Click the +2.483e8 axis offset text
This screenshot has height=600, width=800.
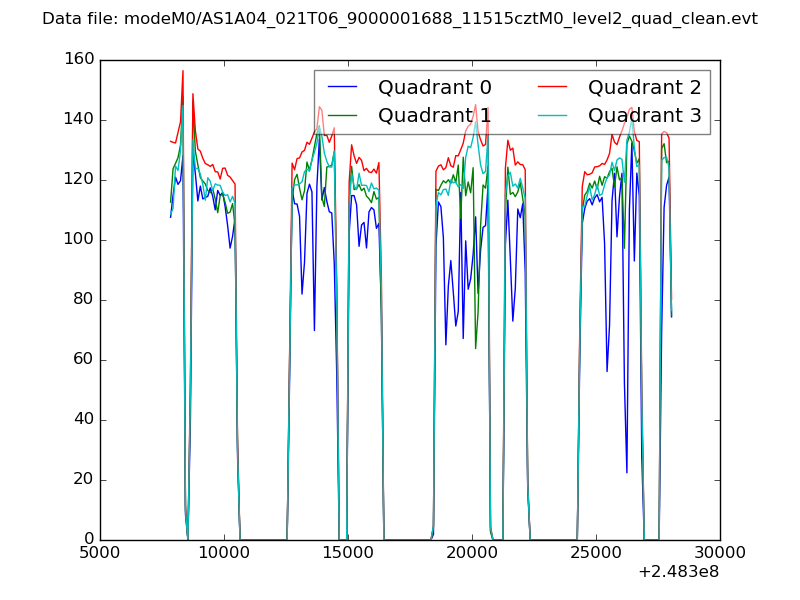(x=678, y=572)
